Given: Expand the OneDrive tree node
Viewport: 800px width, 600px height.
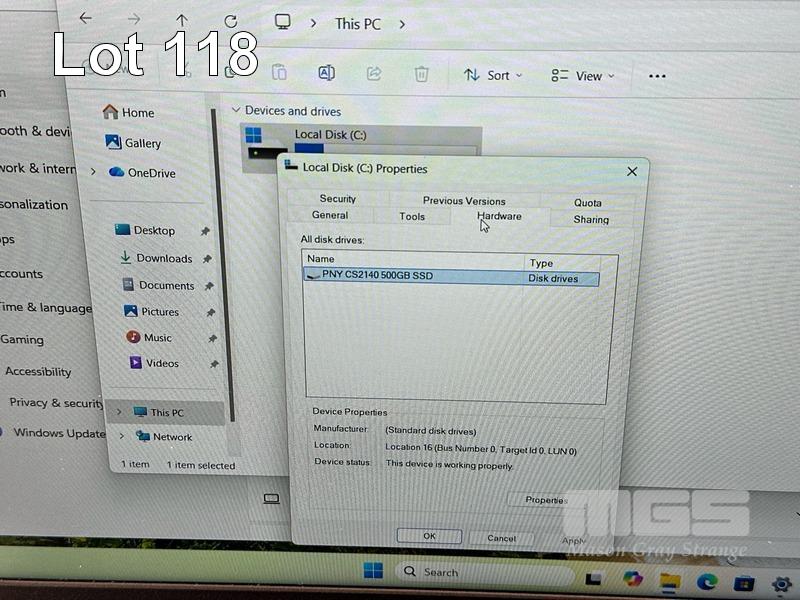Looking at the screenshot, I should [x=93, y=172].
